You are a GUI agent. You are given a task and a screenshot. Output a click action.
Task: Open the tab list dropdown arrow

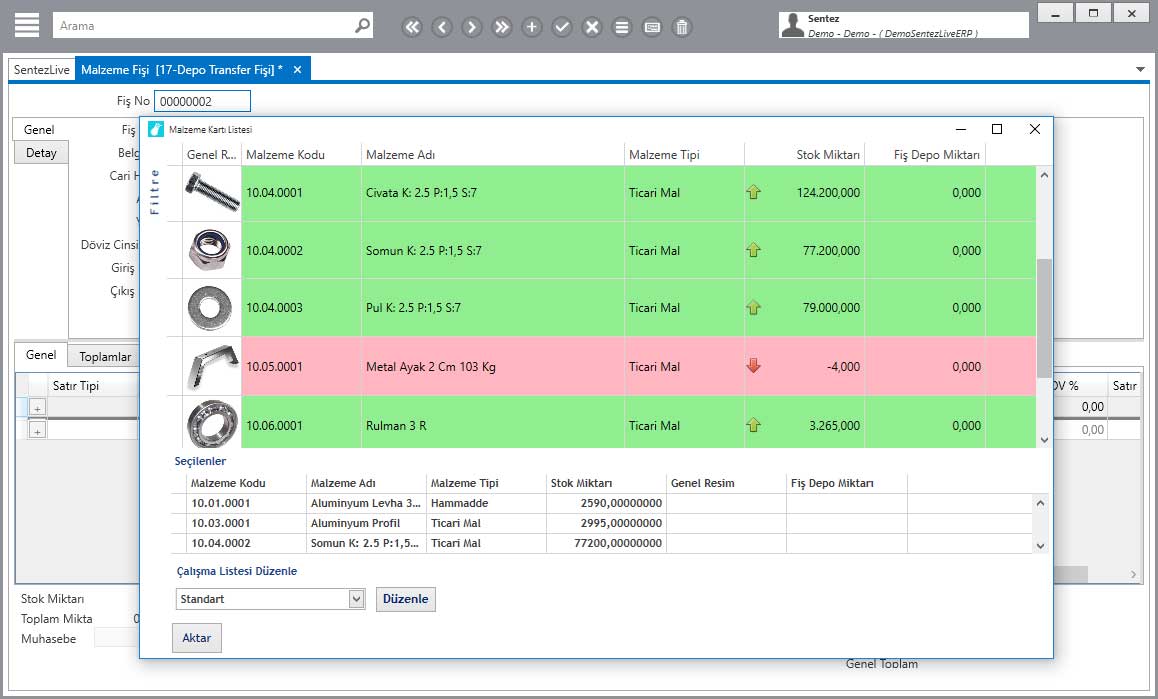pos(1141,69)
